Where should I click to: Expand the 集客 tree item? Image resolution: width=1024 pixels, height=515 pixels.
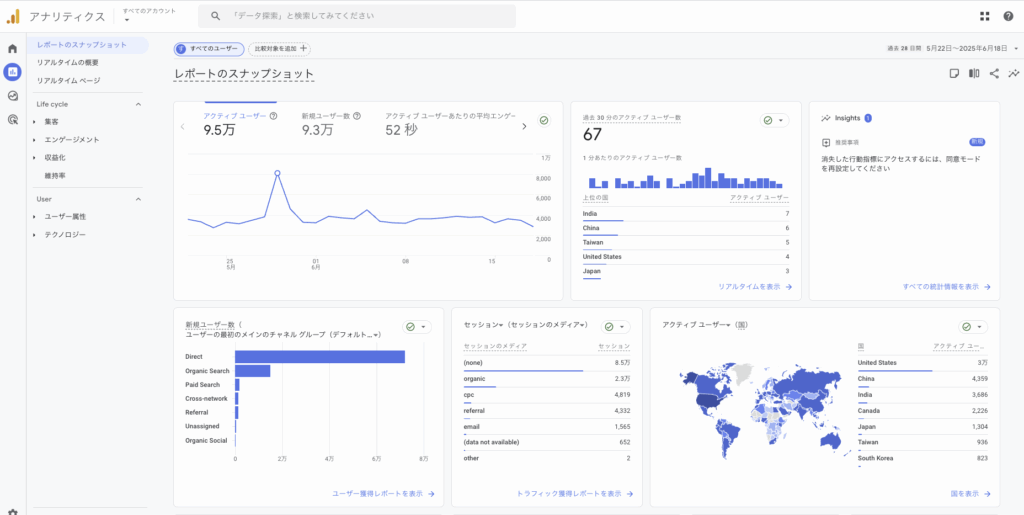tap(34, 122)
